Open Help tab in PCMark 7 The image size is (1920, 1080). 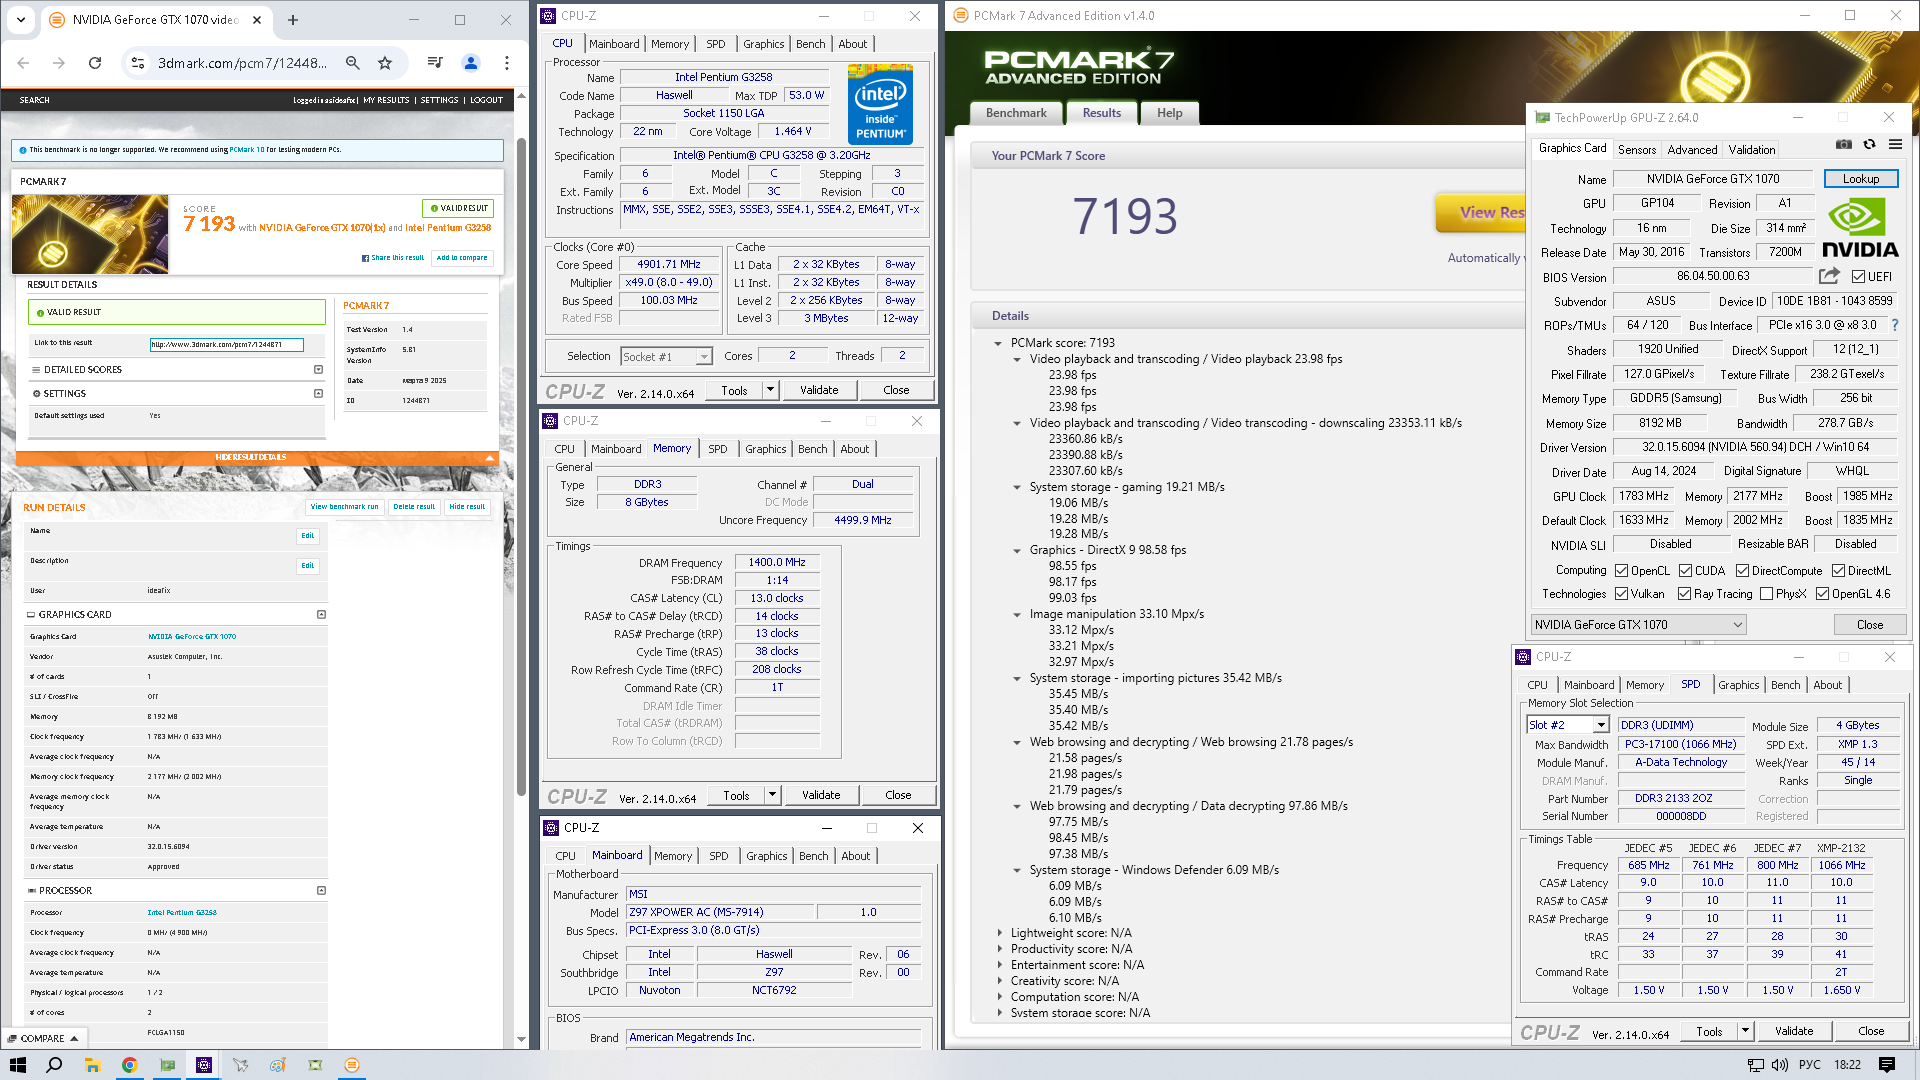(x=1170, y=113)
